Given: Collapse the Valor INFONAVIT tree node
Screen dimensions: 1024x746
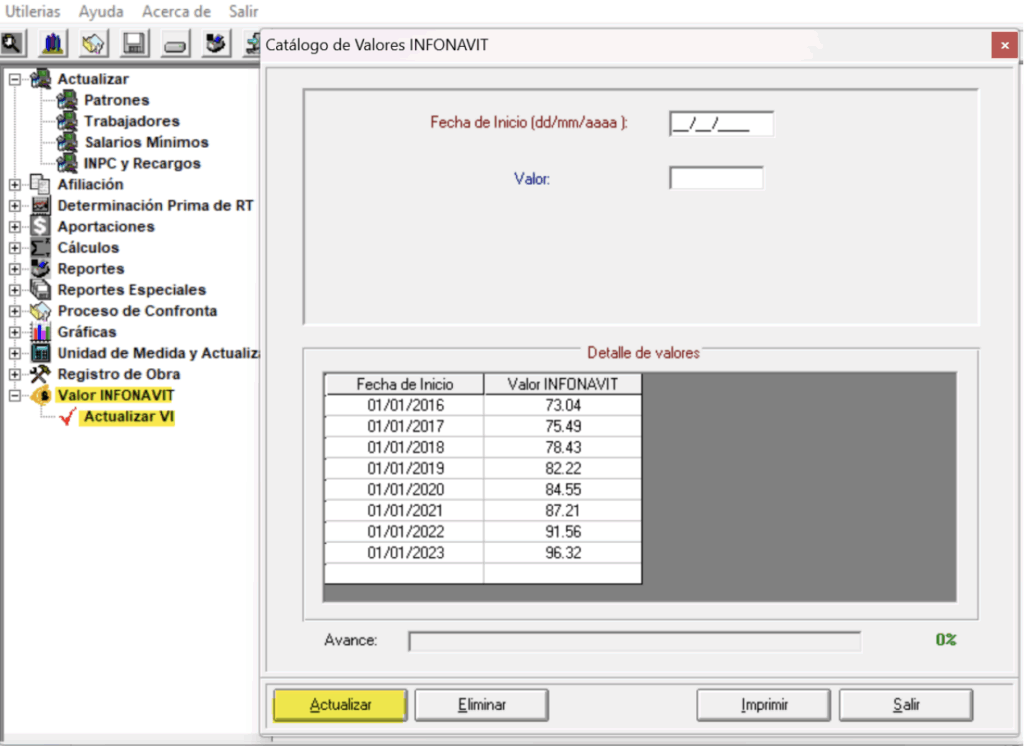Looking at the screenshot, I should (x=14, y=395).
